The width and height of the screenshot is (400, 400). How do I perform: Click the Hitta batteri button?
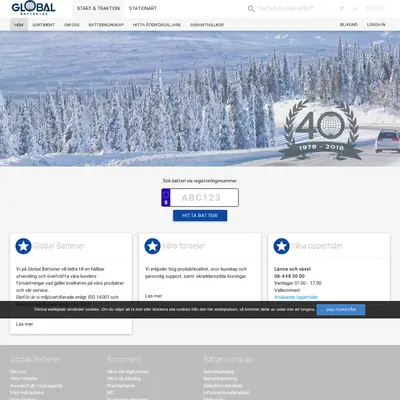[x=200, y=216]
